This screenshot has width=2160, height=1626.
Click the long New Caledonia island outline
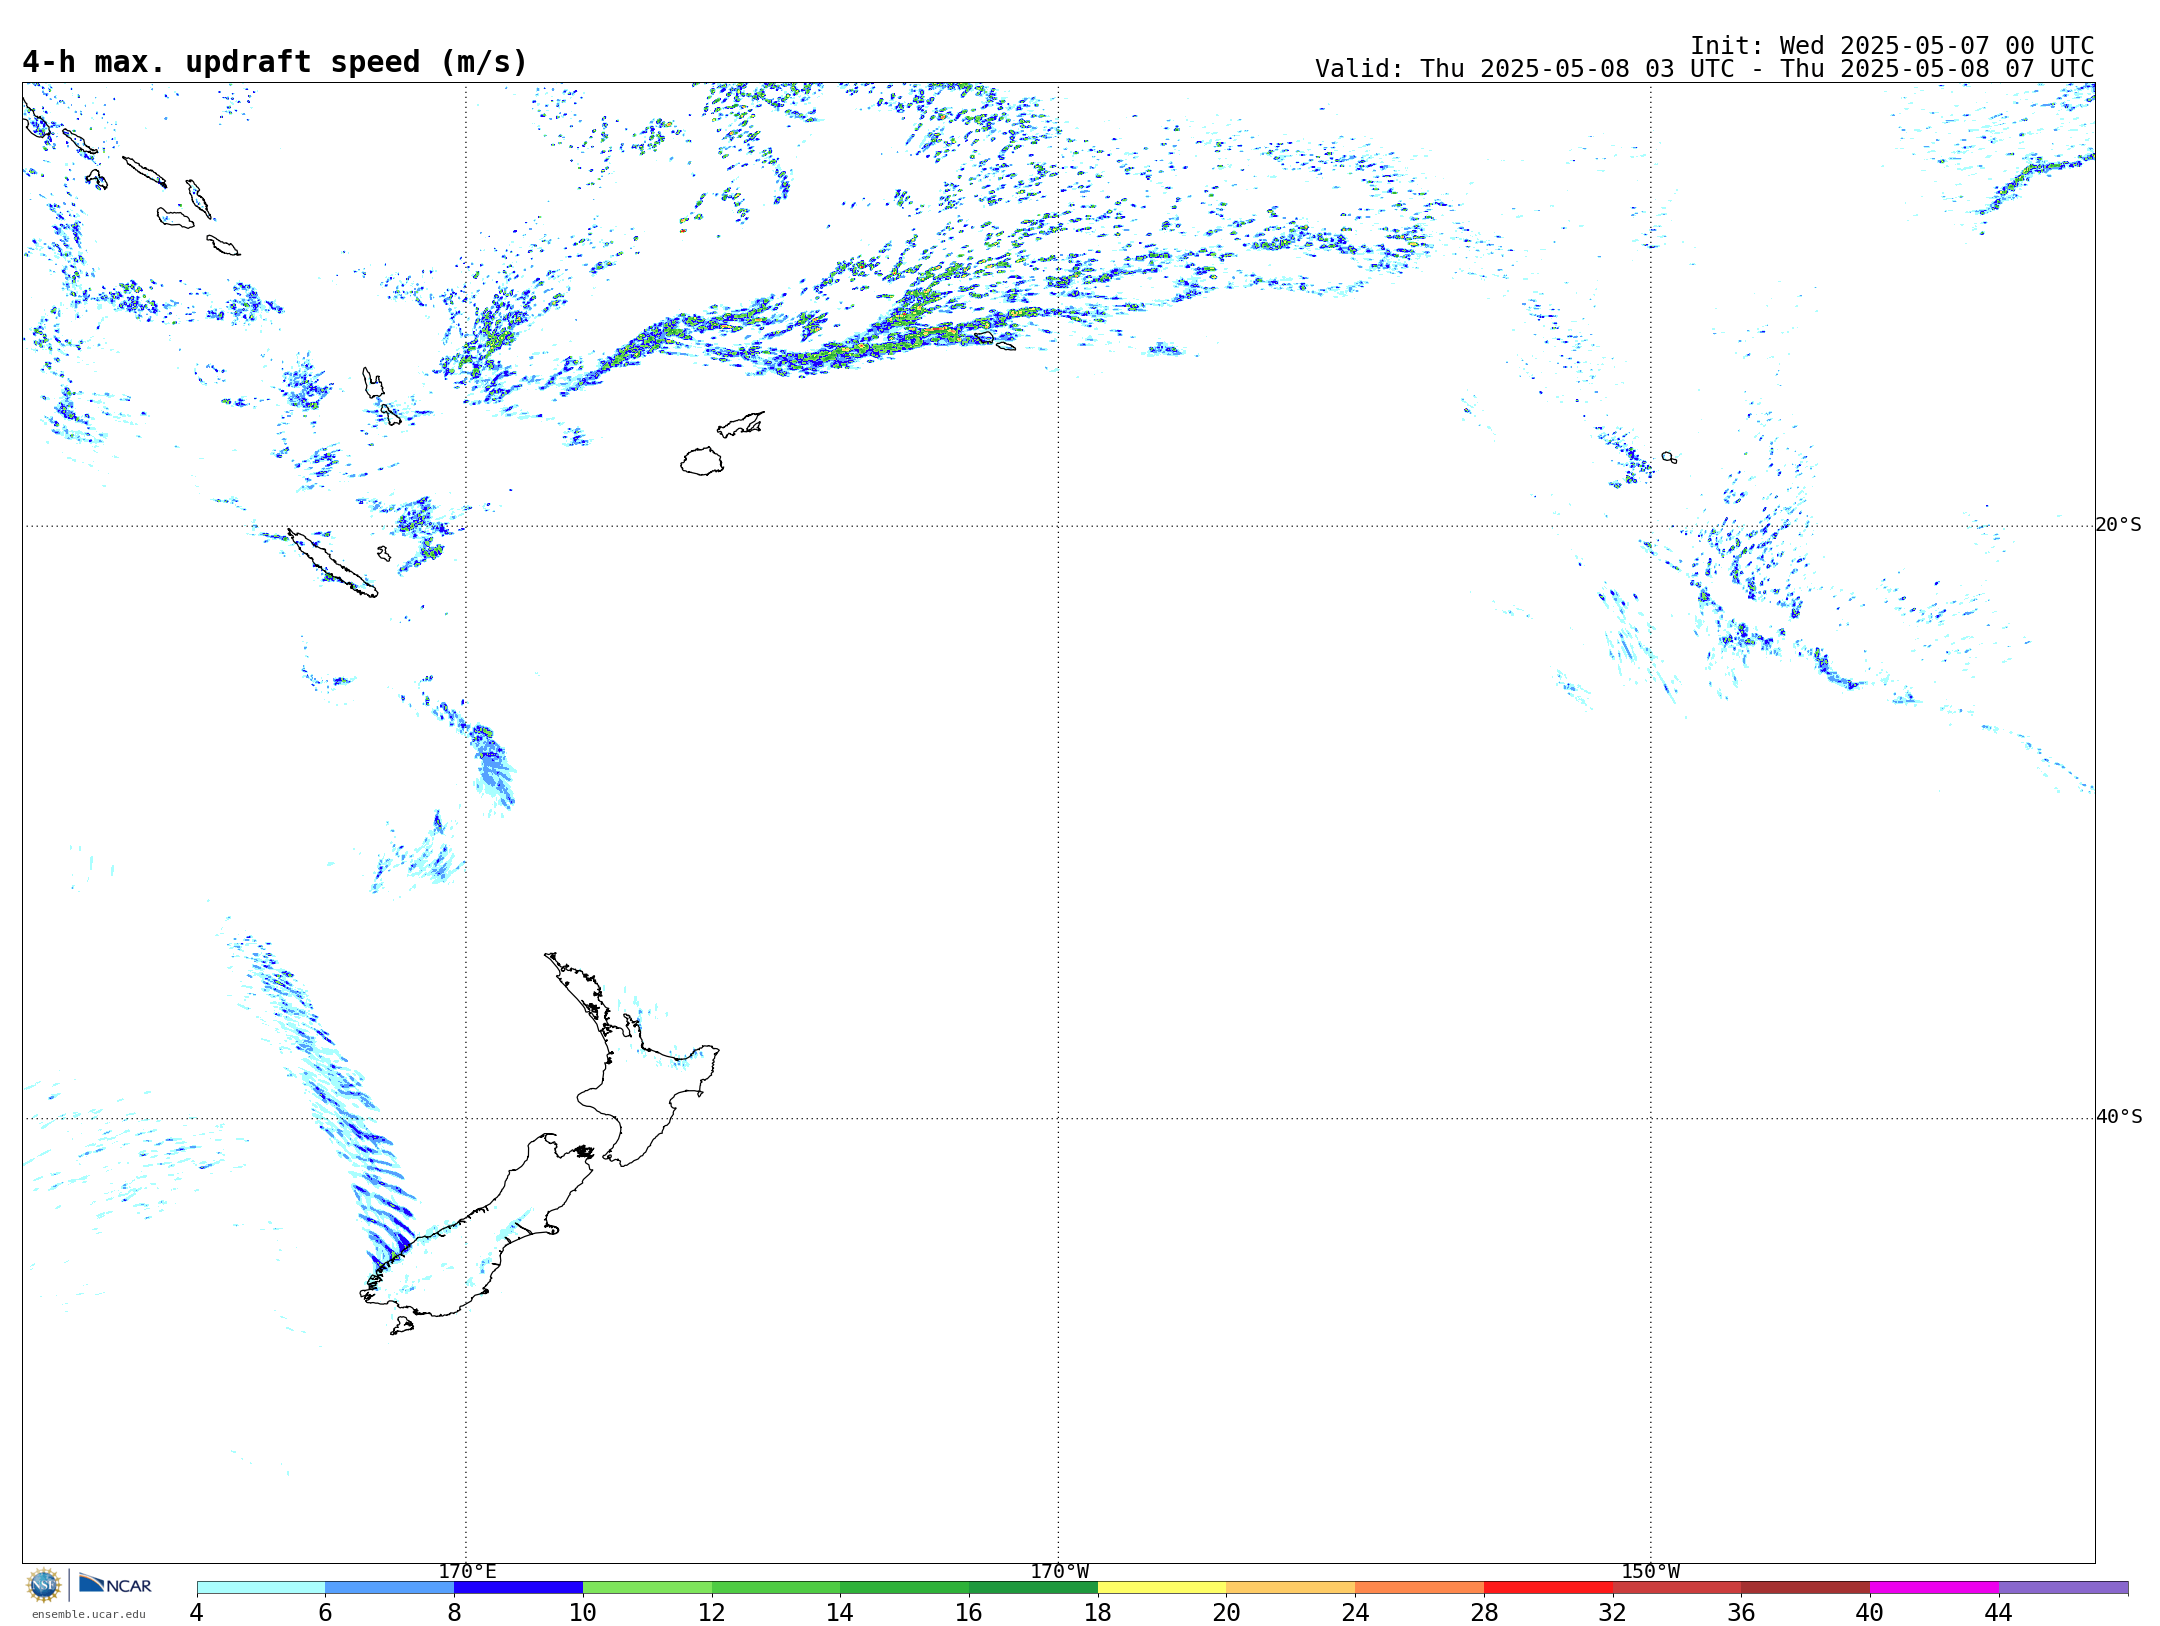tap(332, 563)
